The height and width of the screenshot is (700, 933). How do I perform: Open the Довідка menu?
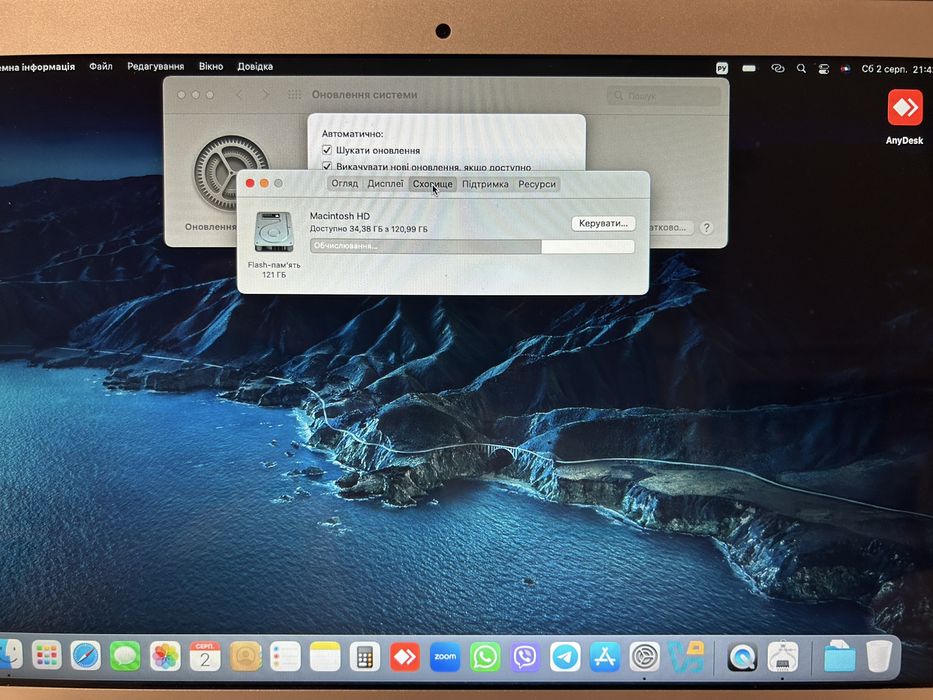pos(255,67)
